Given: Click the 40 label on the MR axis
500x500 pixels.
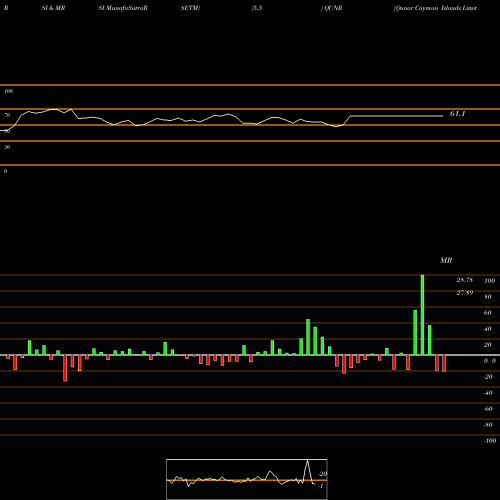Looking at the screenshot, I should pos(488,329).
